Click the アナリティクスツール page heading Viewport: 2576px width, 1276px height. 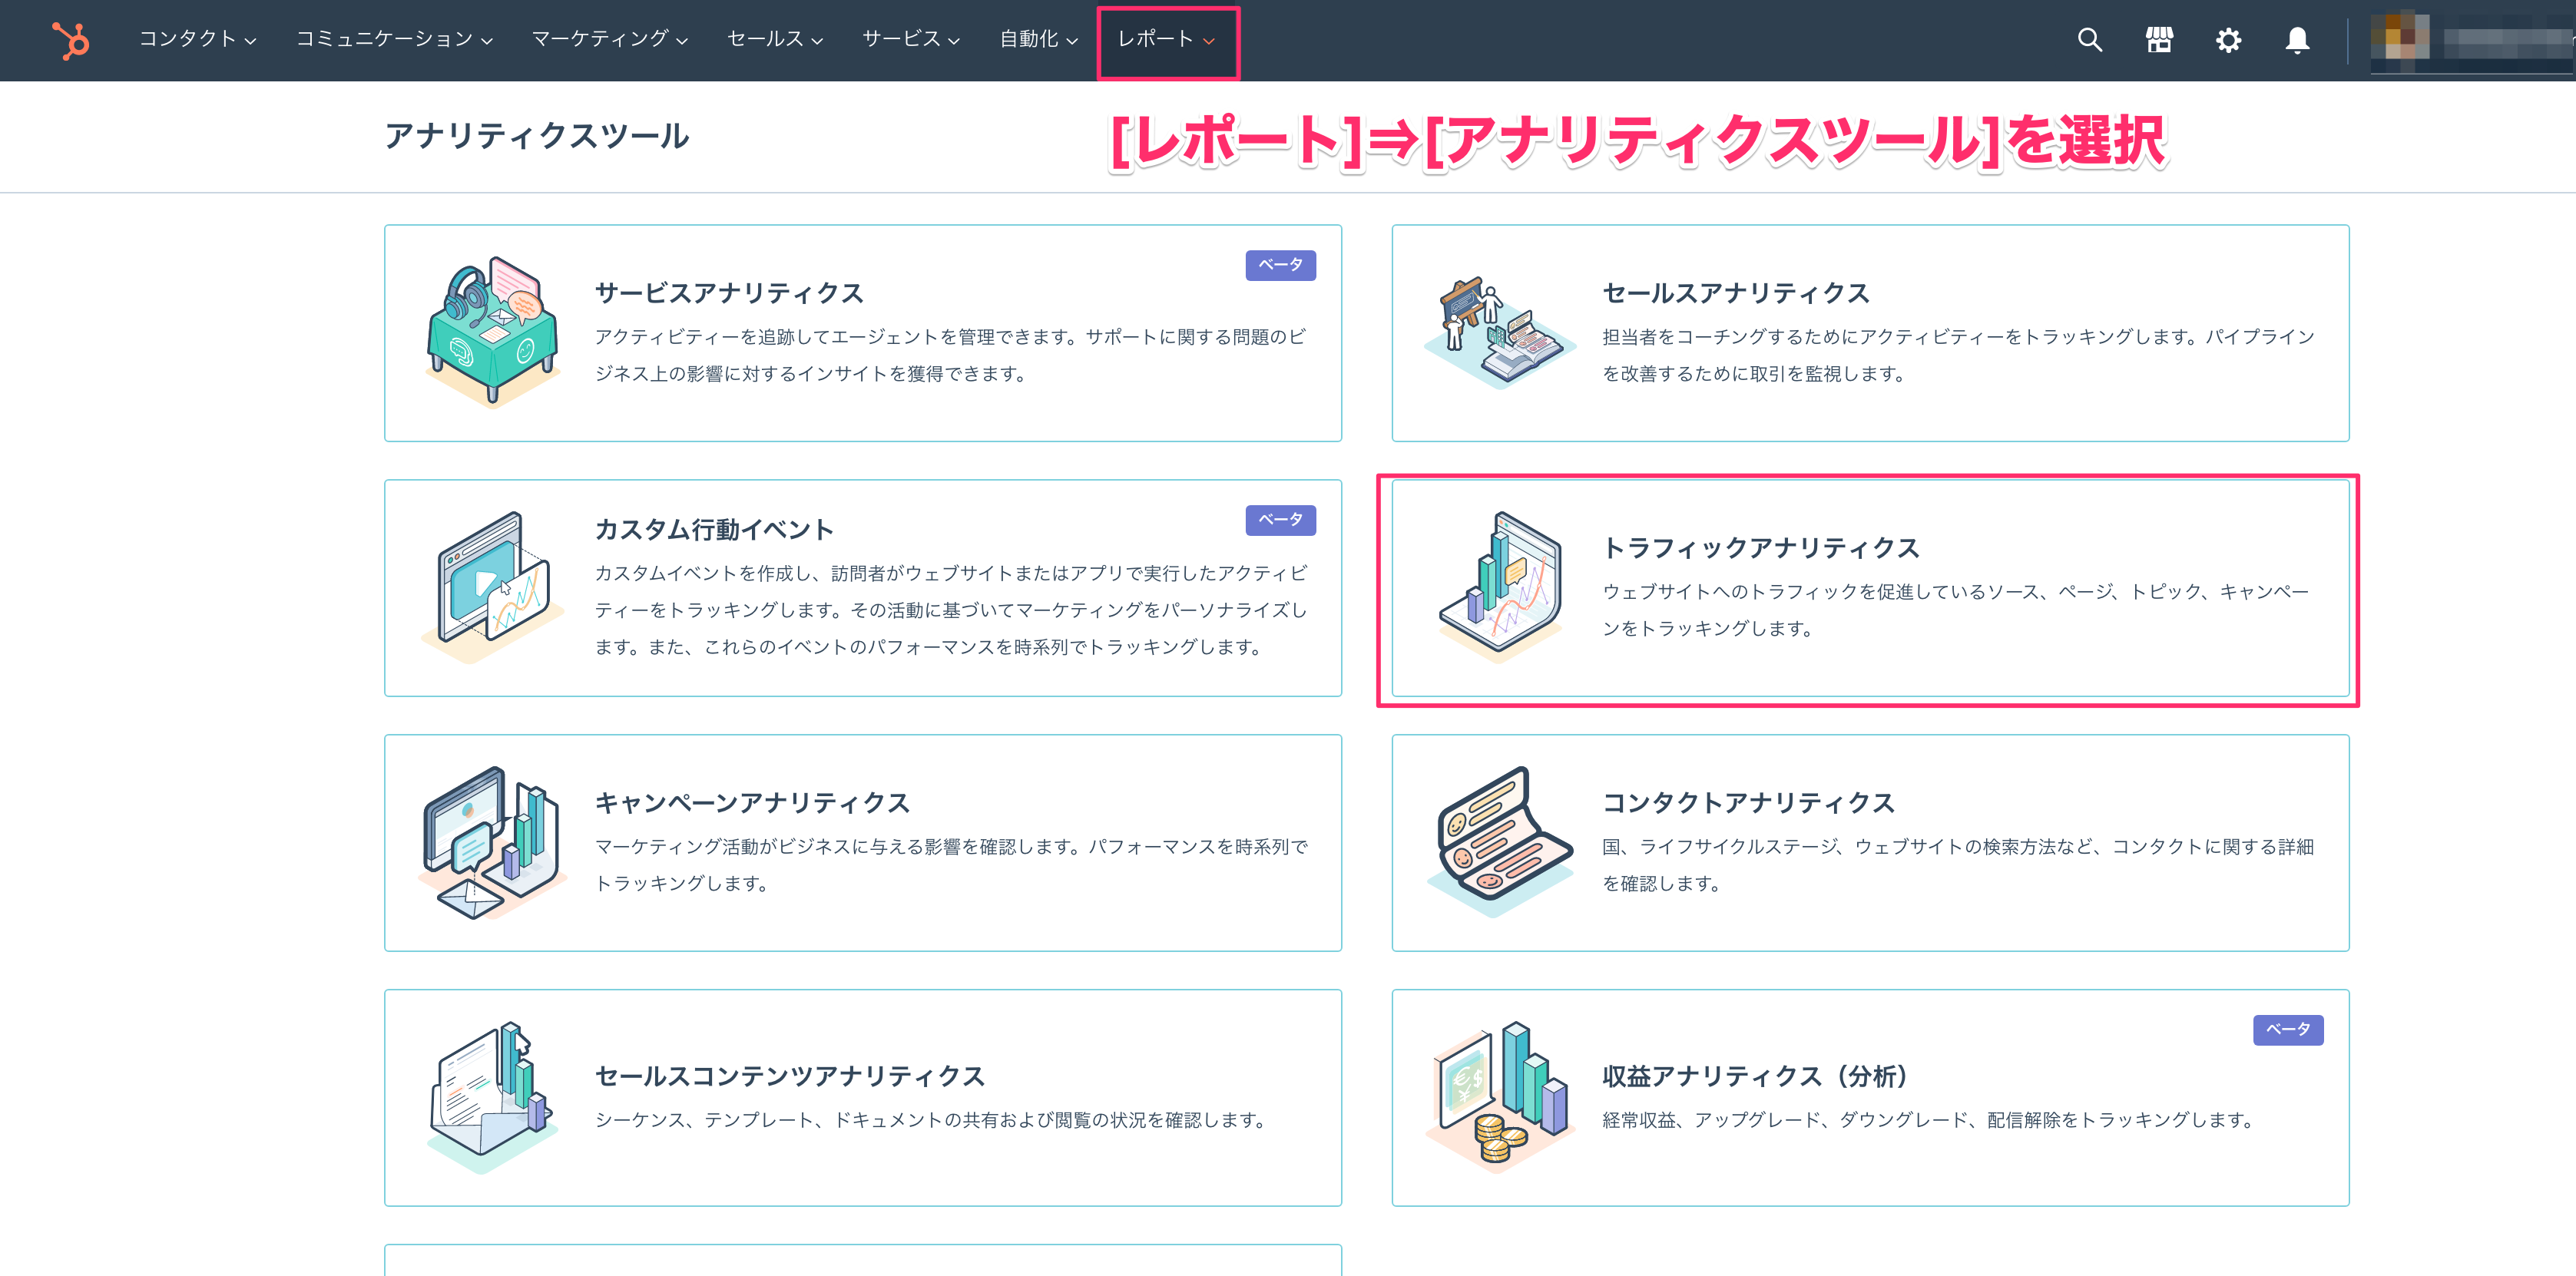[x=537, y=136]
